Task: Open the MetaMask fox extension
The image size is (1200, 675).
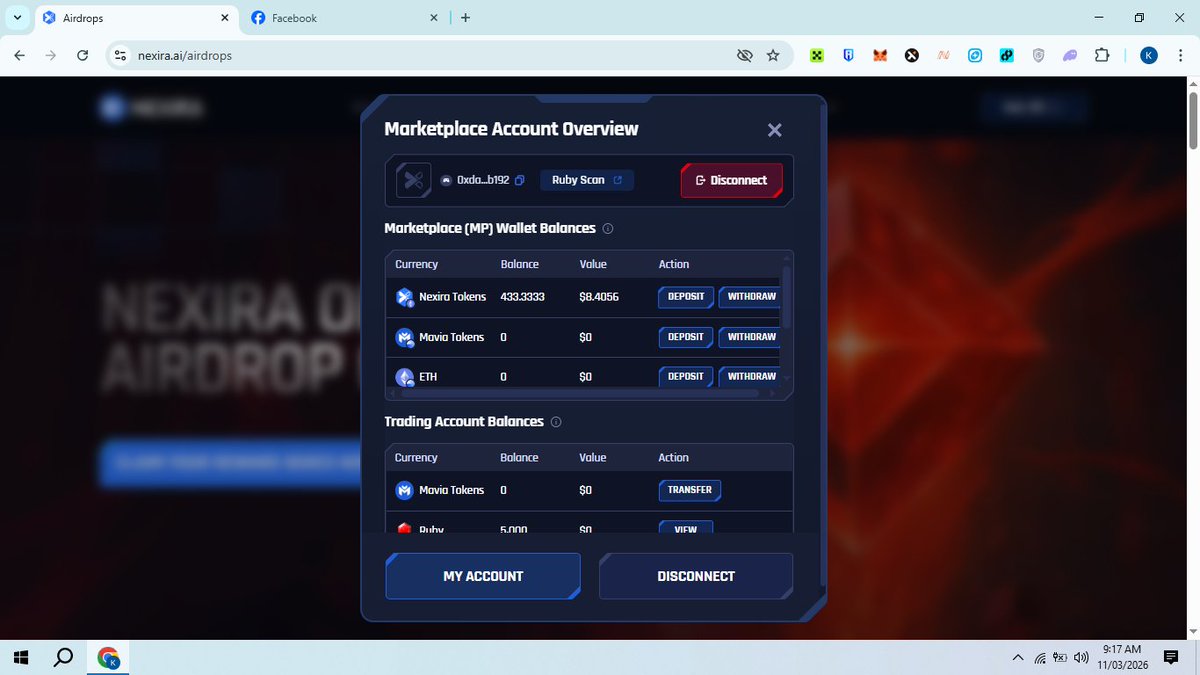Action: 880,56
